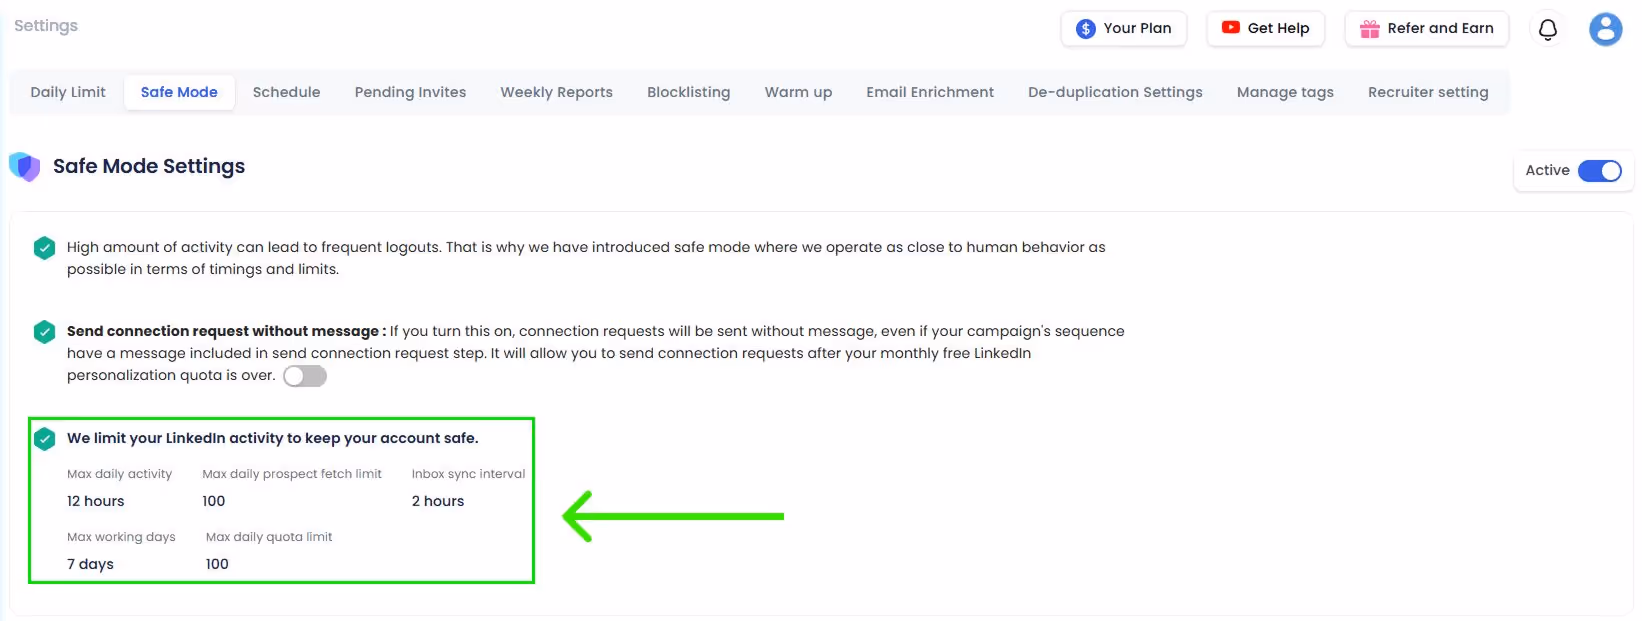Click the check badge beside High amount text
1642x621 pixels.
tap(44, 248)
